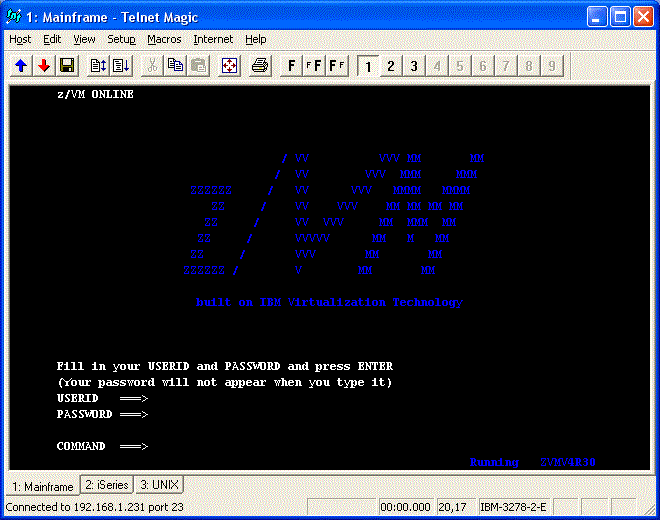This screenshot has width=660, height=520.
Task: Open the Internet menu
Action: coord(213,40)
